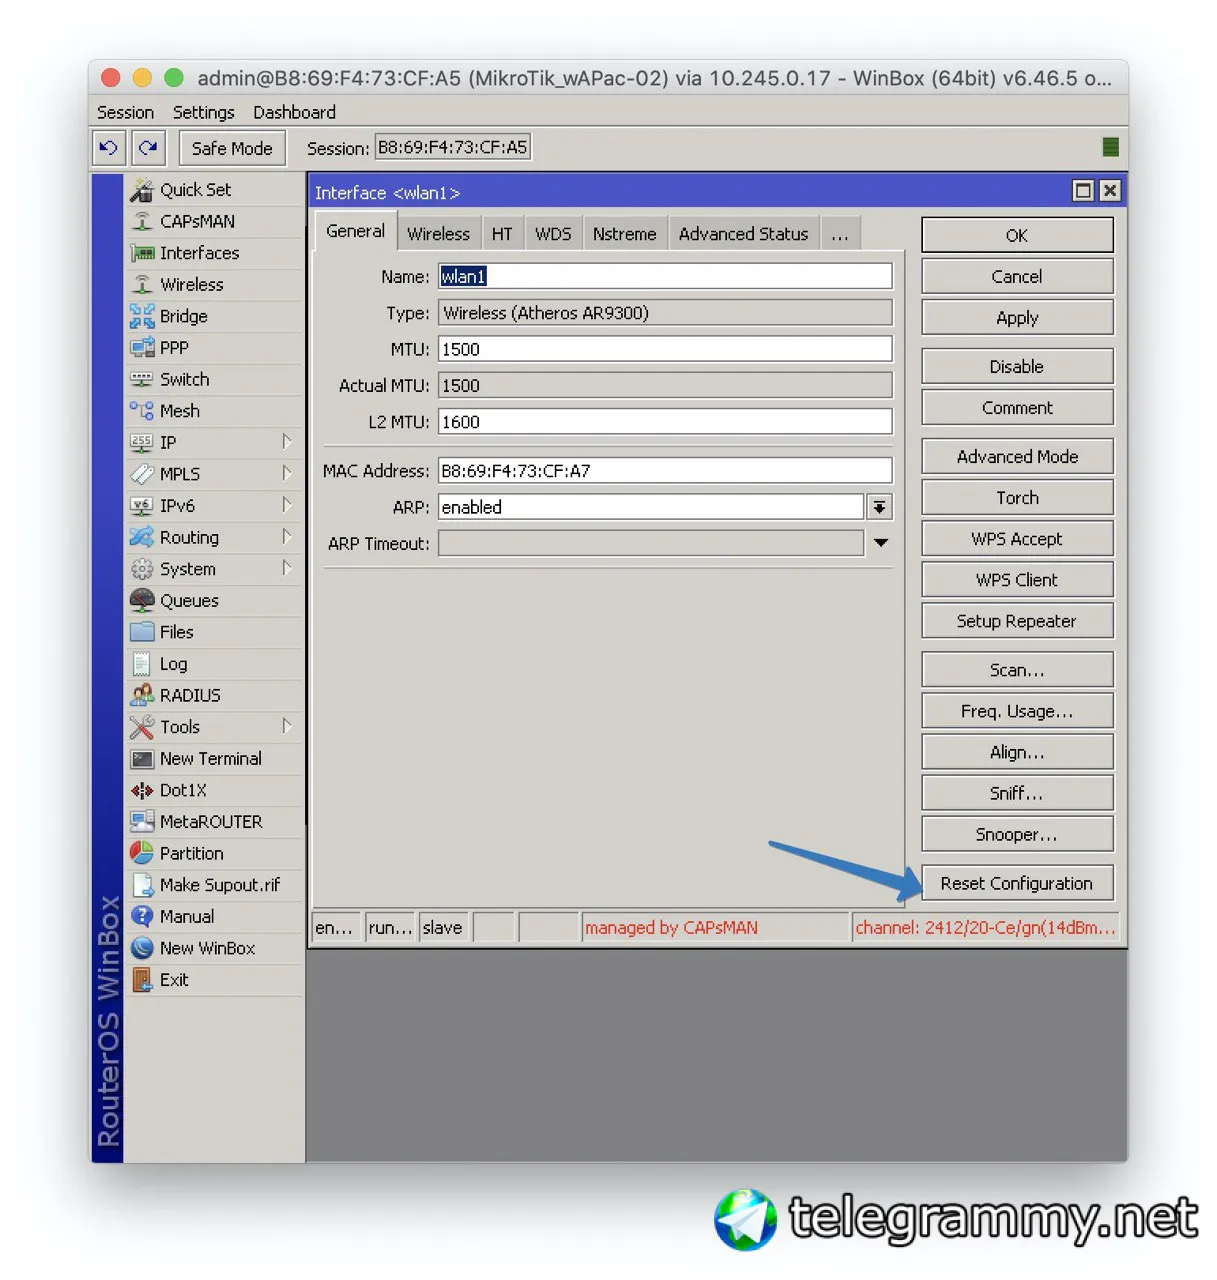Open the Log sidebar icon

pos(142,664)
